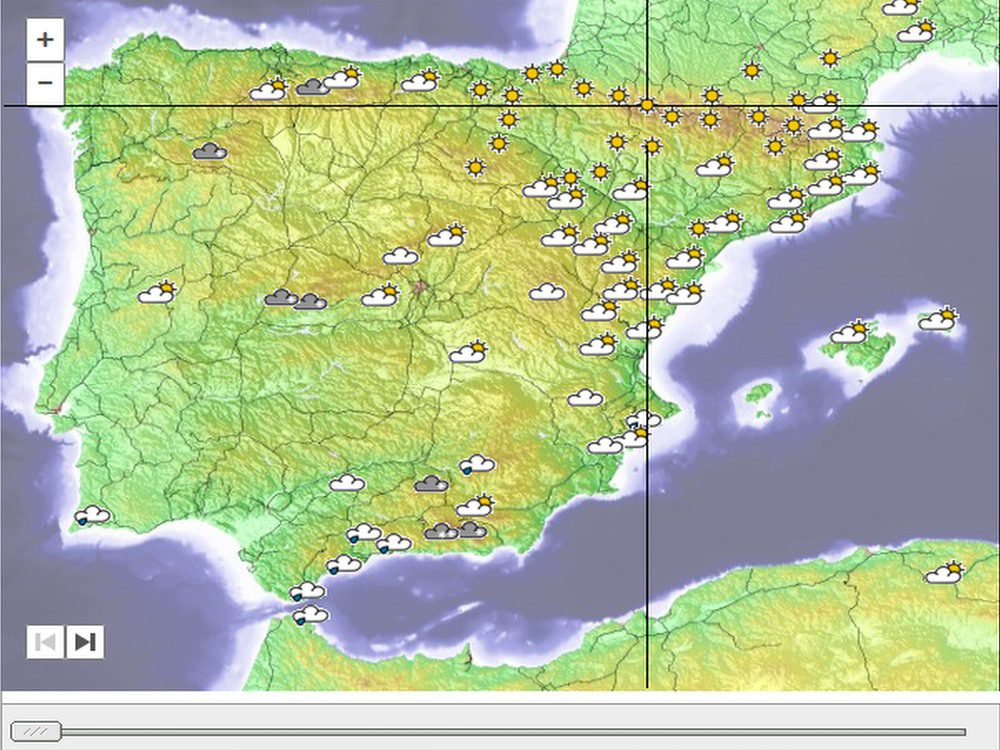Click the zoom out minus button

coord(45,82)
